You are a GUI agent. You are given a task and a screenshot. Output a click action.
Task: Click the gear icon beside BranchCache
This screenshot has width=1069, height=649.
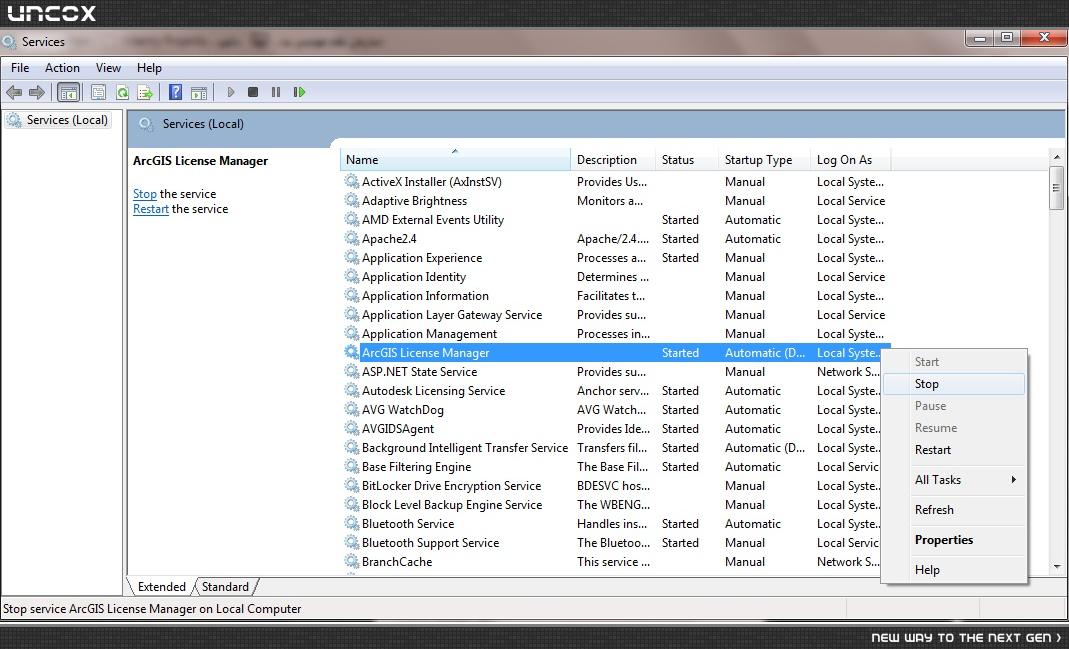[x=351, y=562]
